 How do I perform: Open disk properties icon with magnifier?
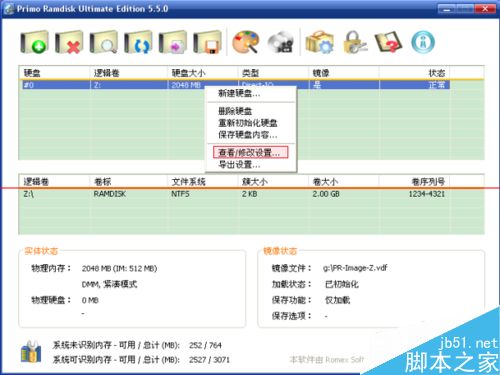(x=104, y=42)
